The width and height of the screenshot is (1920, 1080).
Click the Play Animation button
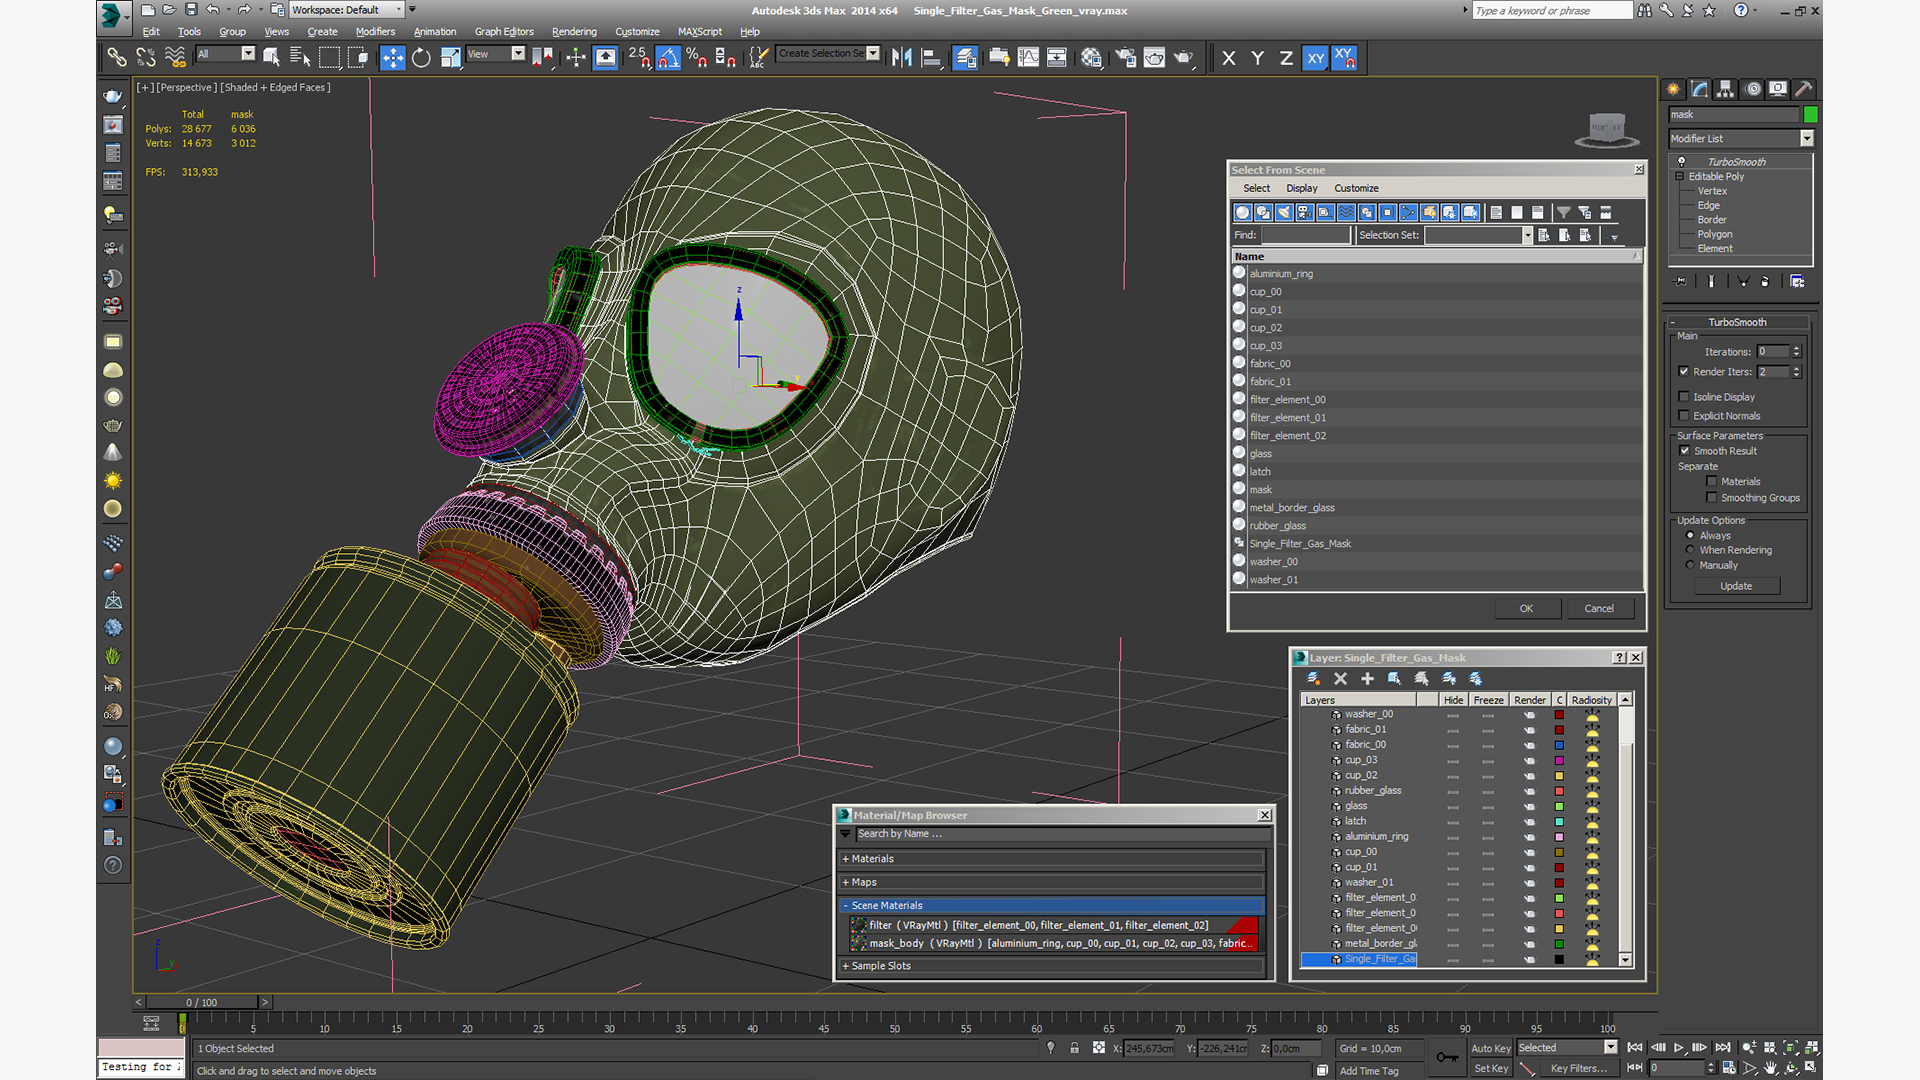(x=1679, y=1047)
